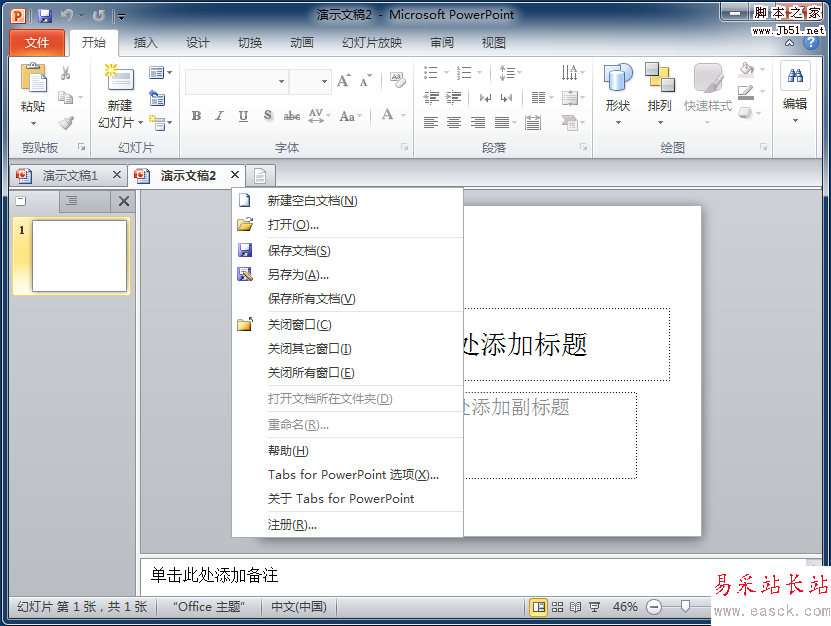Click the Undo icon in title bar
The width and height of the screenshot is (831, 626).
coord(67,16)
